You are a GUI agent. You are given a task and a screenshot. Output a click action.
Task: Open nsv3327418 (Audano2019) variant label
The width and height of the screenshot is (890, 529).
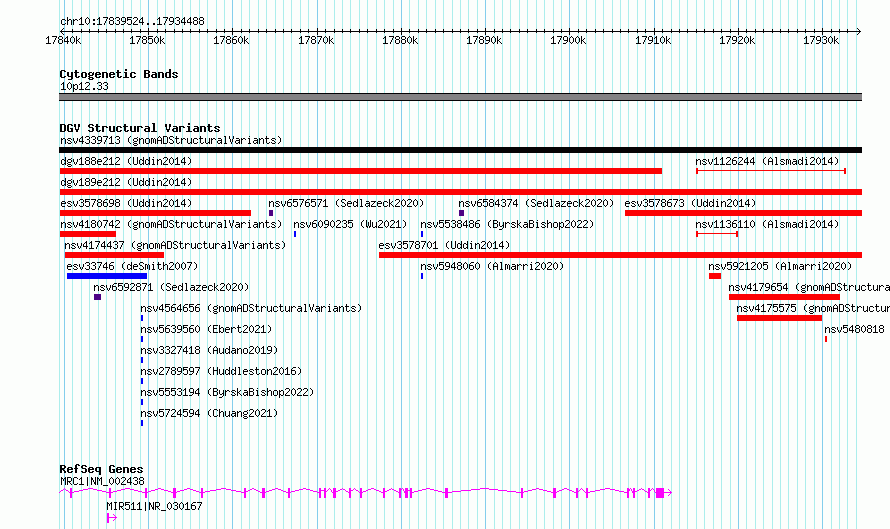click(209, 350)
